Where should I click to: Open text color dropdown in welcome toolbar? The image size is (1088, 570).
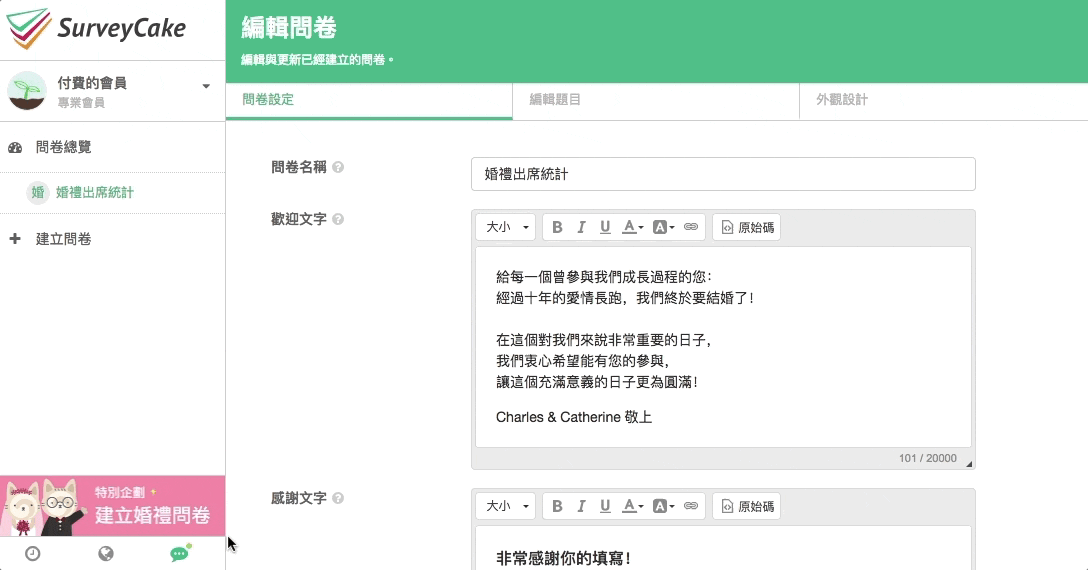click(x=633, y=227)
